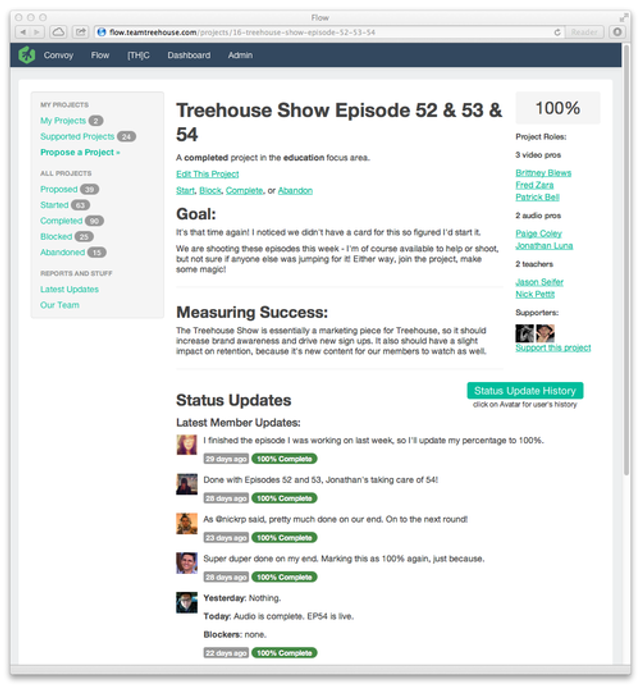The image size is (640, 686).
Task: Show Blocked projects list
Action: pyautogui.click(x=56, y=236)
